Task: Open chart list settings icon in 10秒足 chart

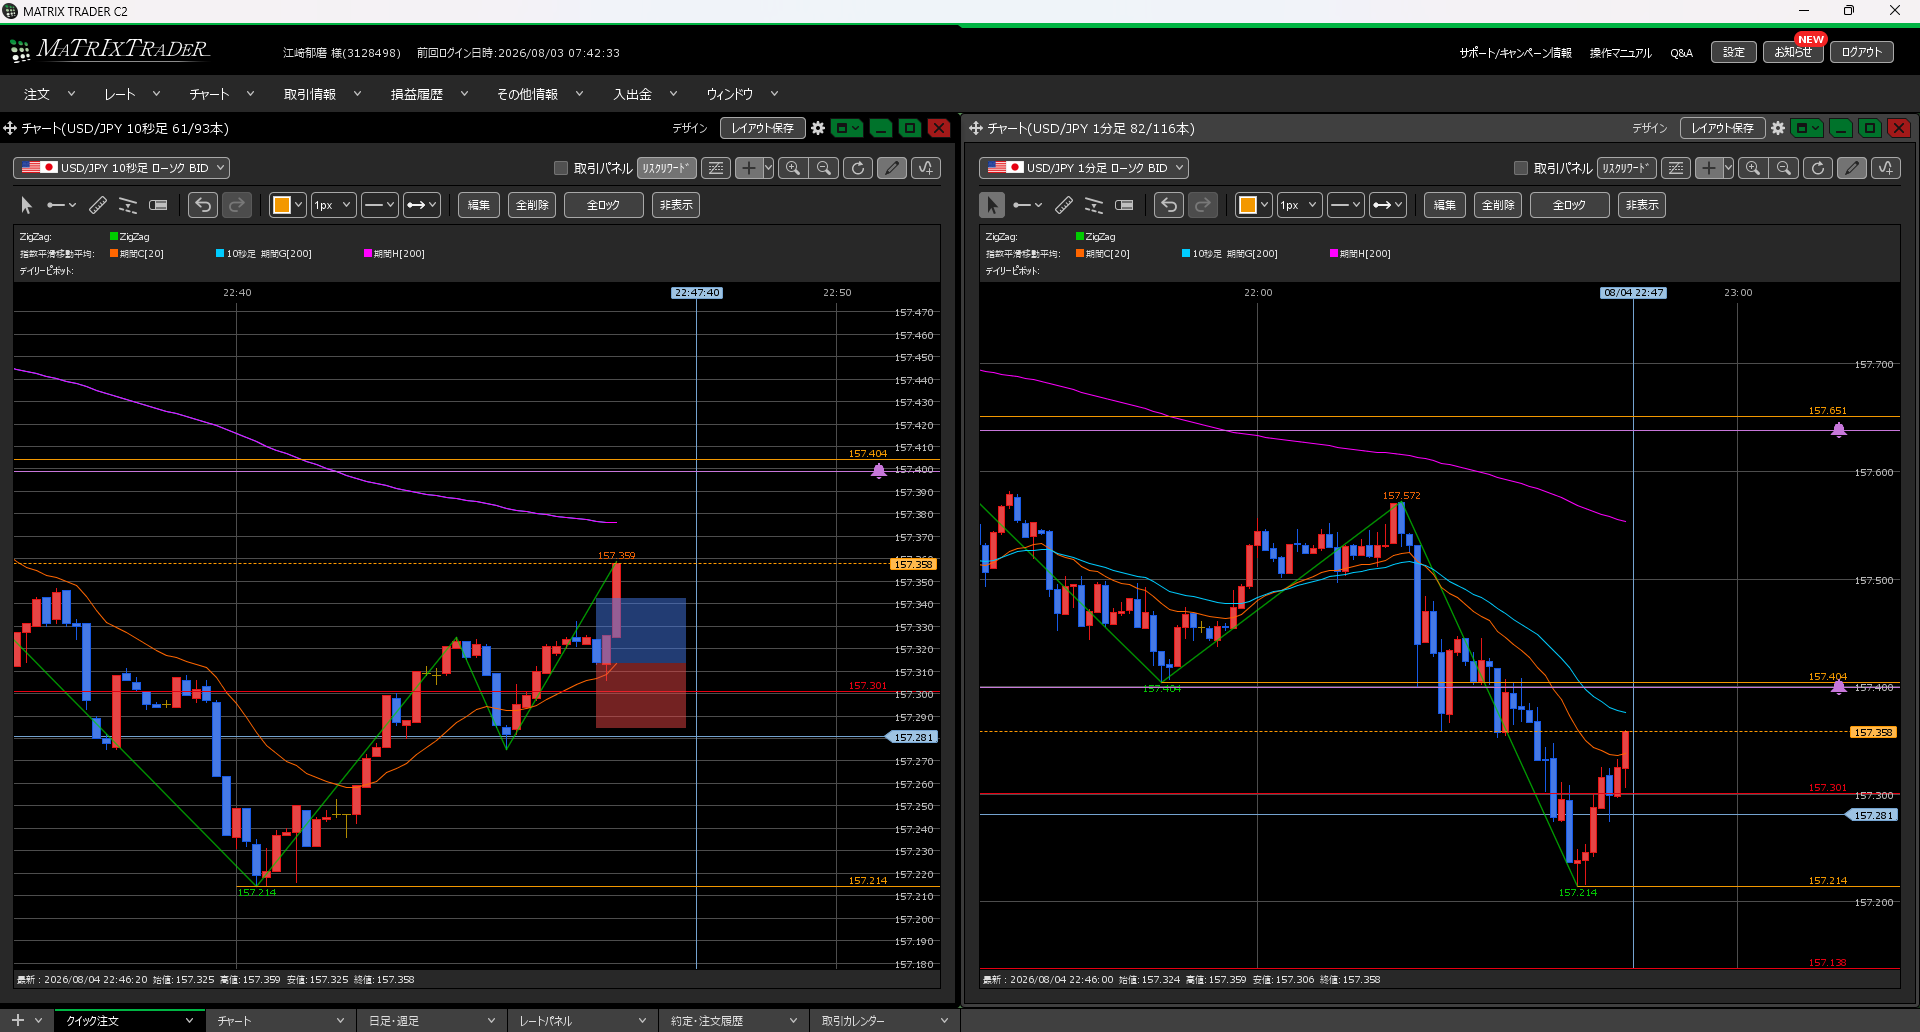Action: pos(716,168)
